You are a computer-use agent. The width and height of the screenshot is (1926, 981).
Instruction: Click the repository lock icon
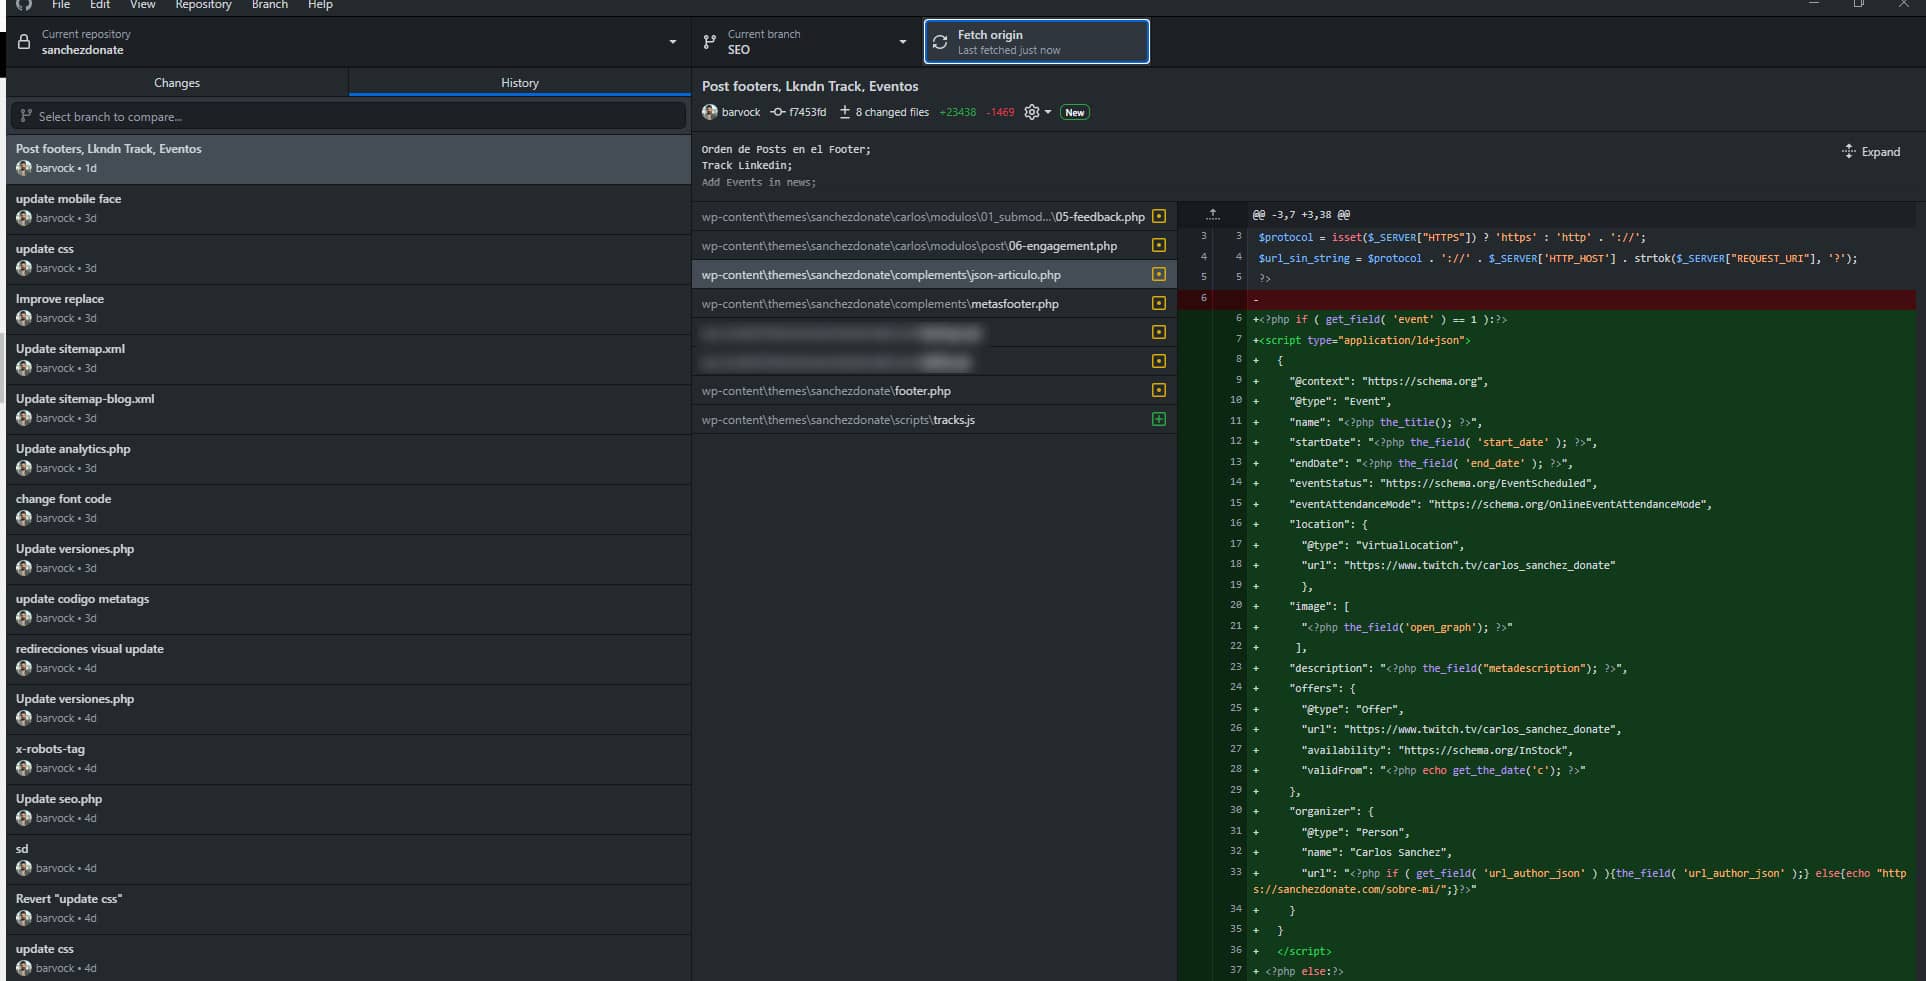click(x=24, y=42)
